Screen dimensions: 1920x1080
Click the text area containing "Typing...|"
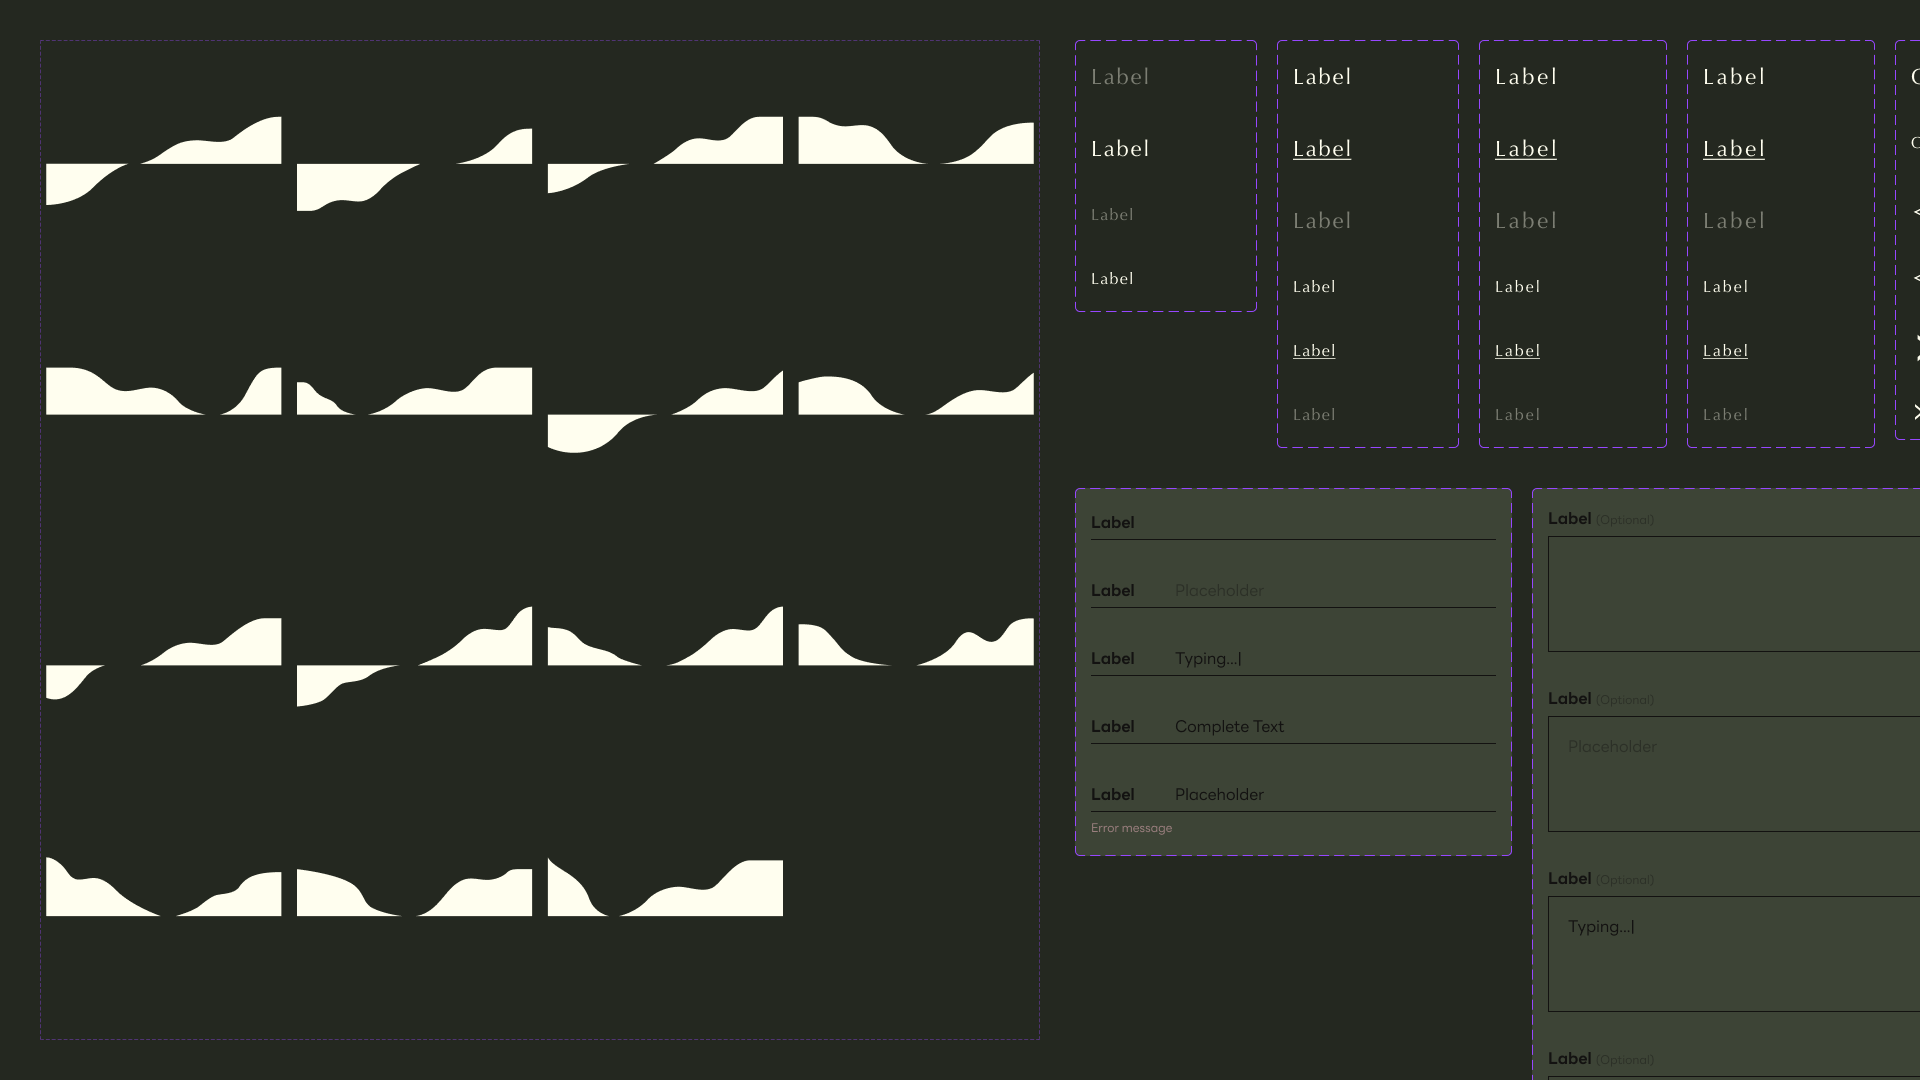tap(1734, 954)
